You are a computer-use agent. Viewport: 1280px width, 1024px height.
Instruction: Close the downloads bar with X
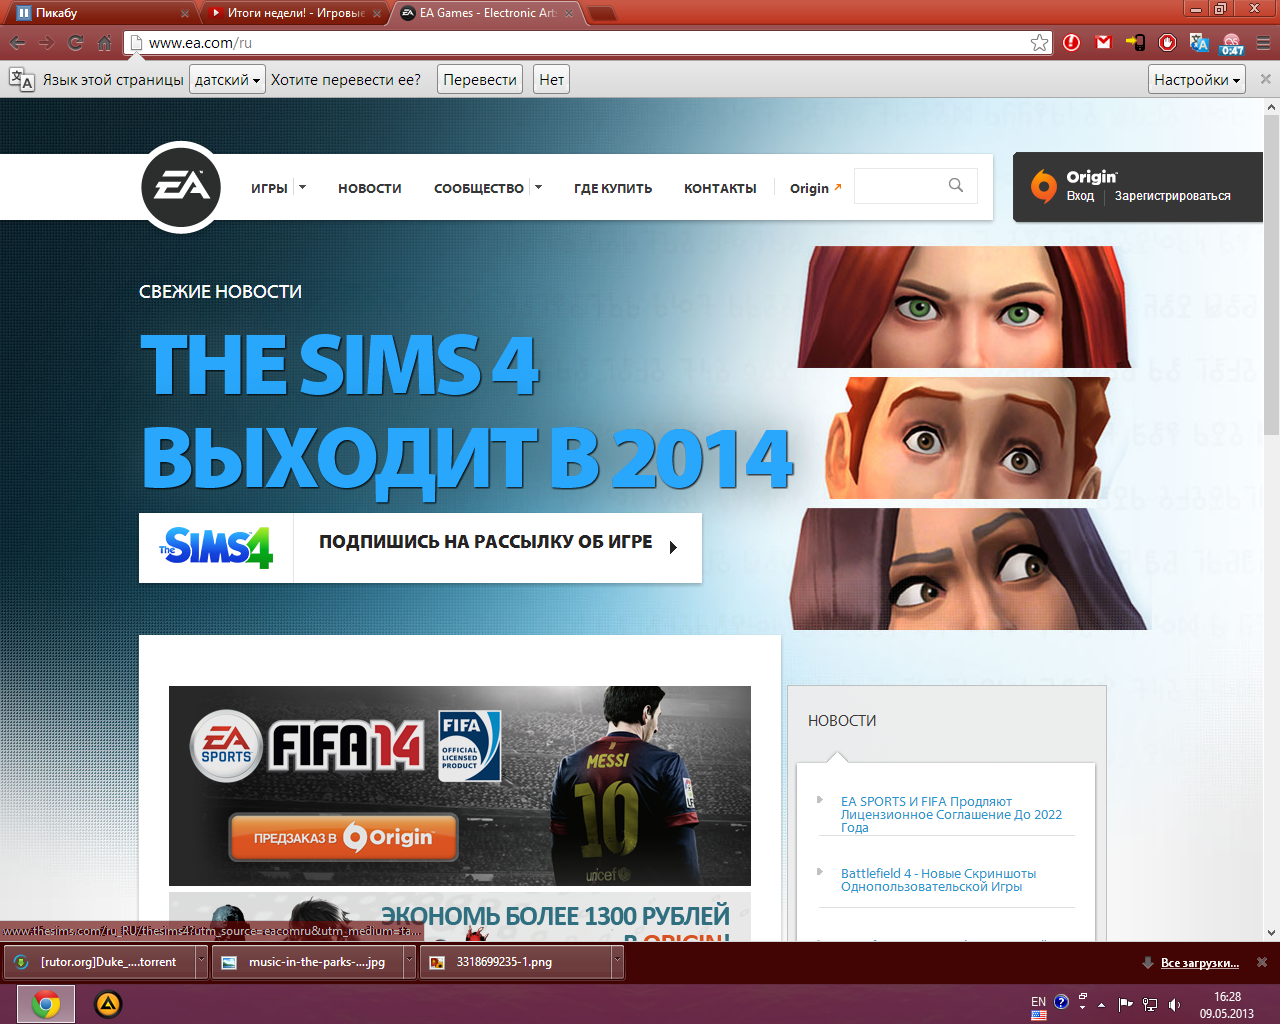pyautogui.click(x=1262, y=962)
